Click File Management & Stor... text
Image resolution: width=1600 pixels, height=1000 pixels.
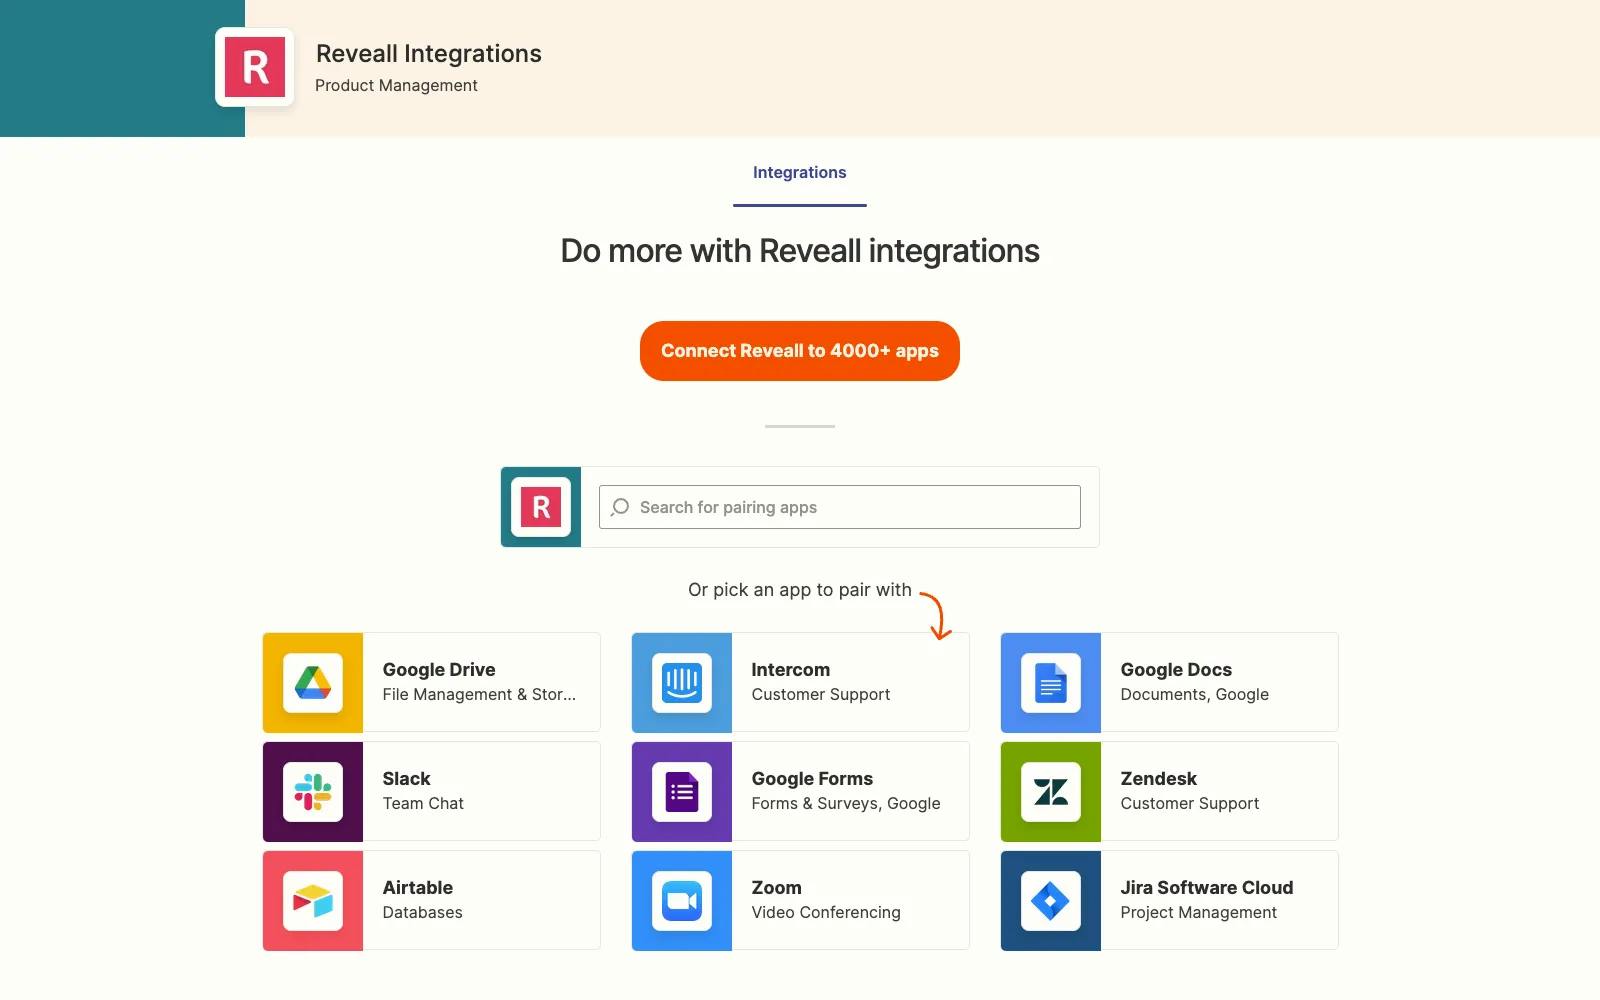click(479, 695)
